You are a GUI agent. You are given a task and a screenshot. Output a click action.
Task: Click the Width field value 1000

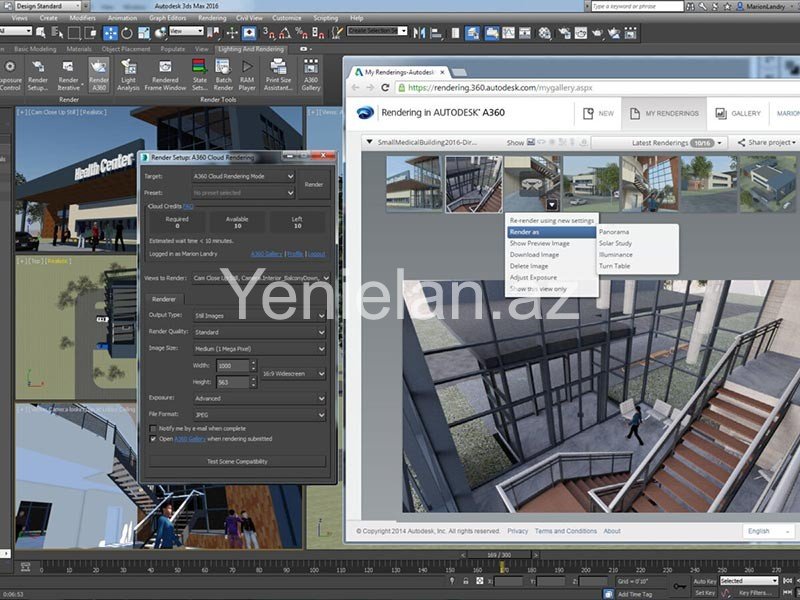(x=233, y=366)
